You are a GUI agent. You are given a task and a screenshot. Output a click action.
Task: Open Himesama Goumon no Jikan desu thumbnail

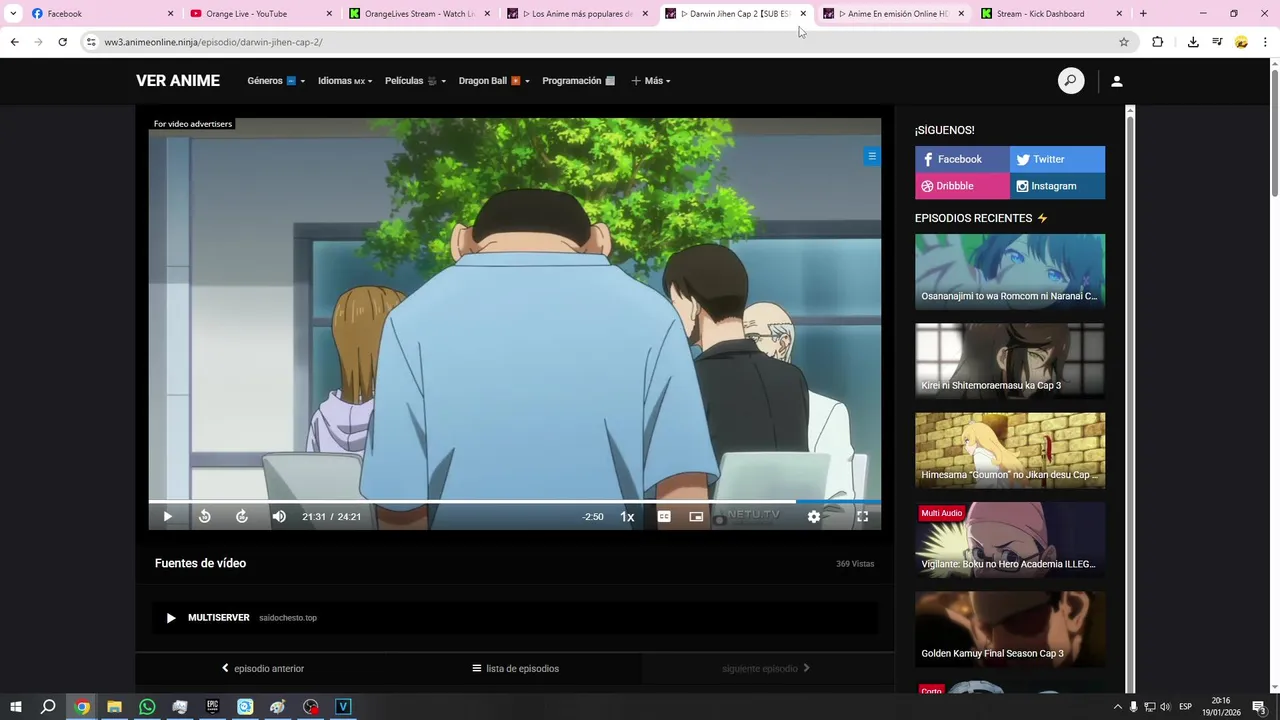1010,450
